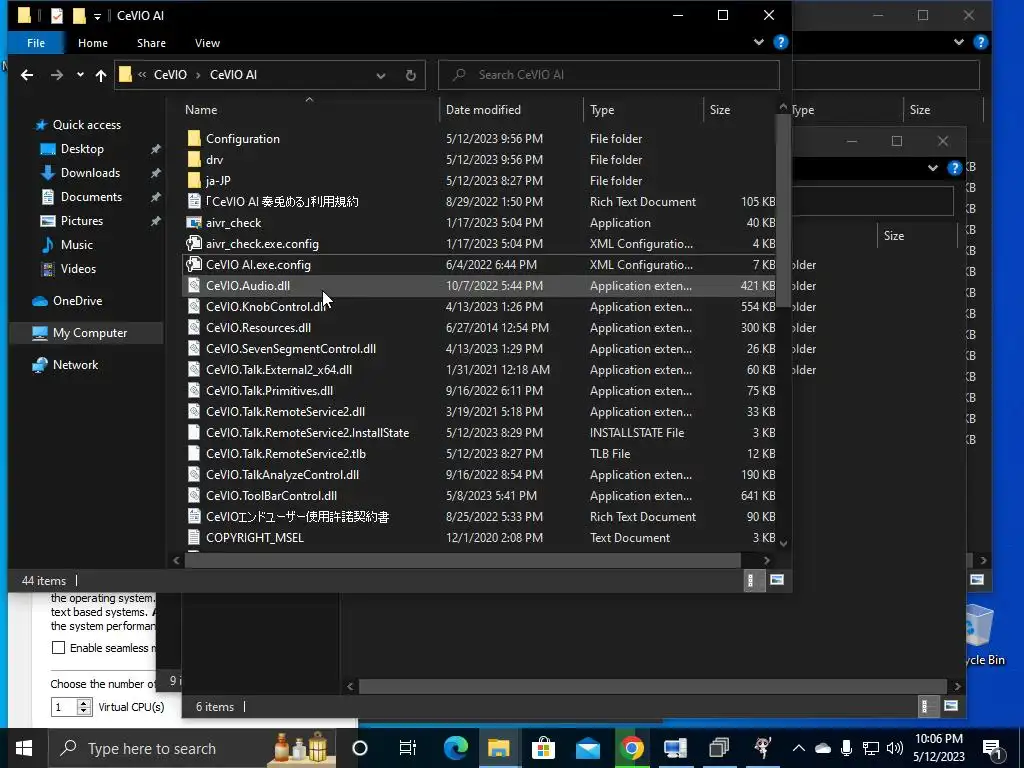1024x768 pixels.
Task: Select CeVIO.Talk.RemoteService2.dll file
Action: click(285, 411)
